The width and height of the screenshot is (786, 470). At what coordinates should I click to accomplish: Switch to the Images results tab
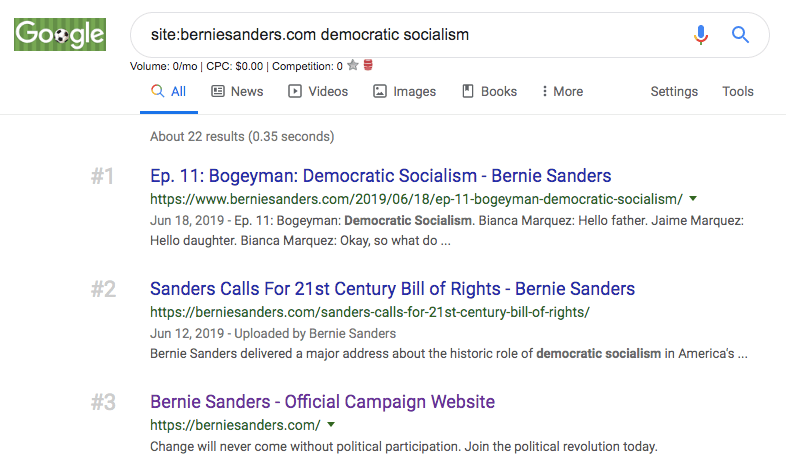404,91
